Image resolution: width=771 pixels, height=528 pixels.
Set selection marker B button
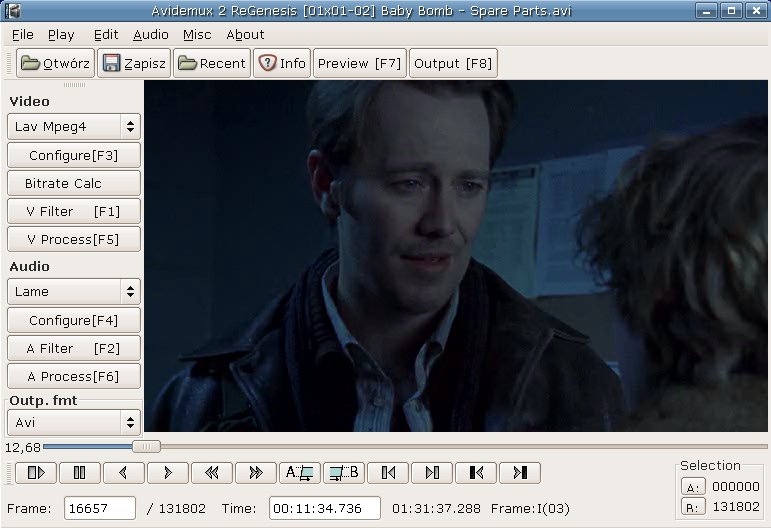tap(344, 473)
